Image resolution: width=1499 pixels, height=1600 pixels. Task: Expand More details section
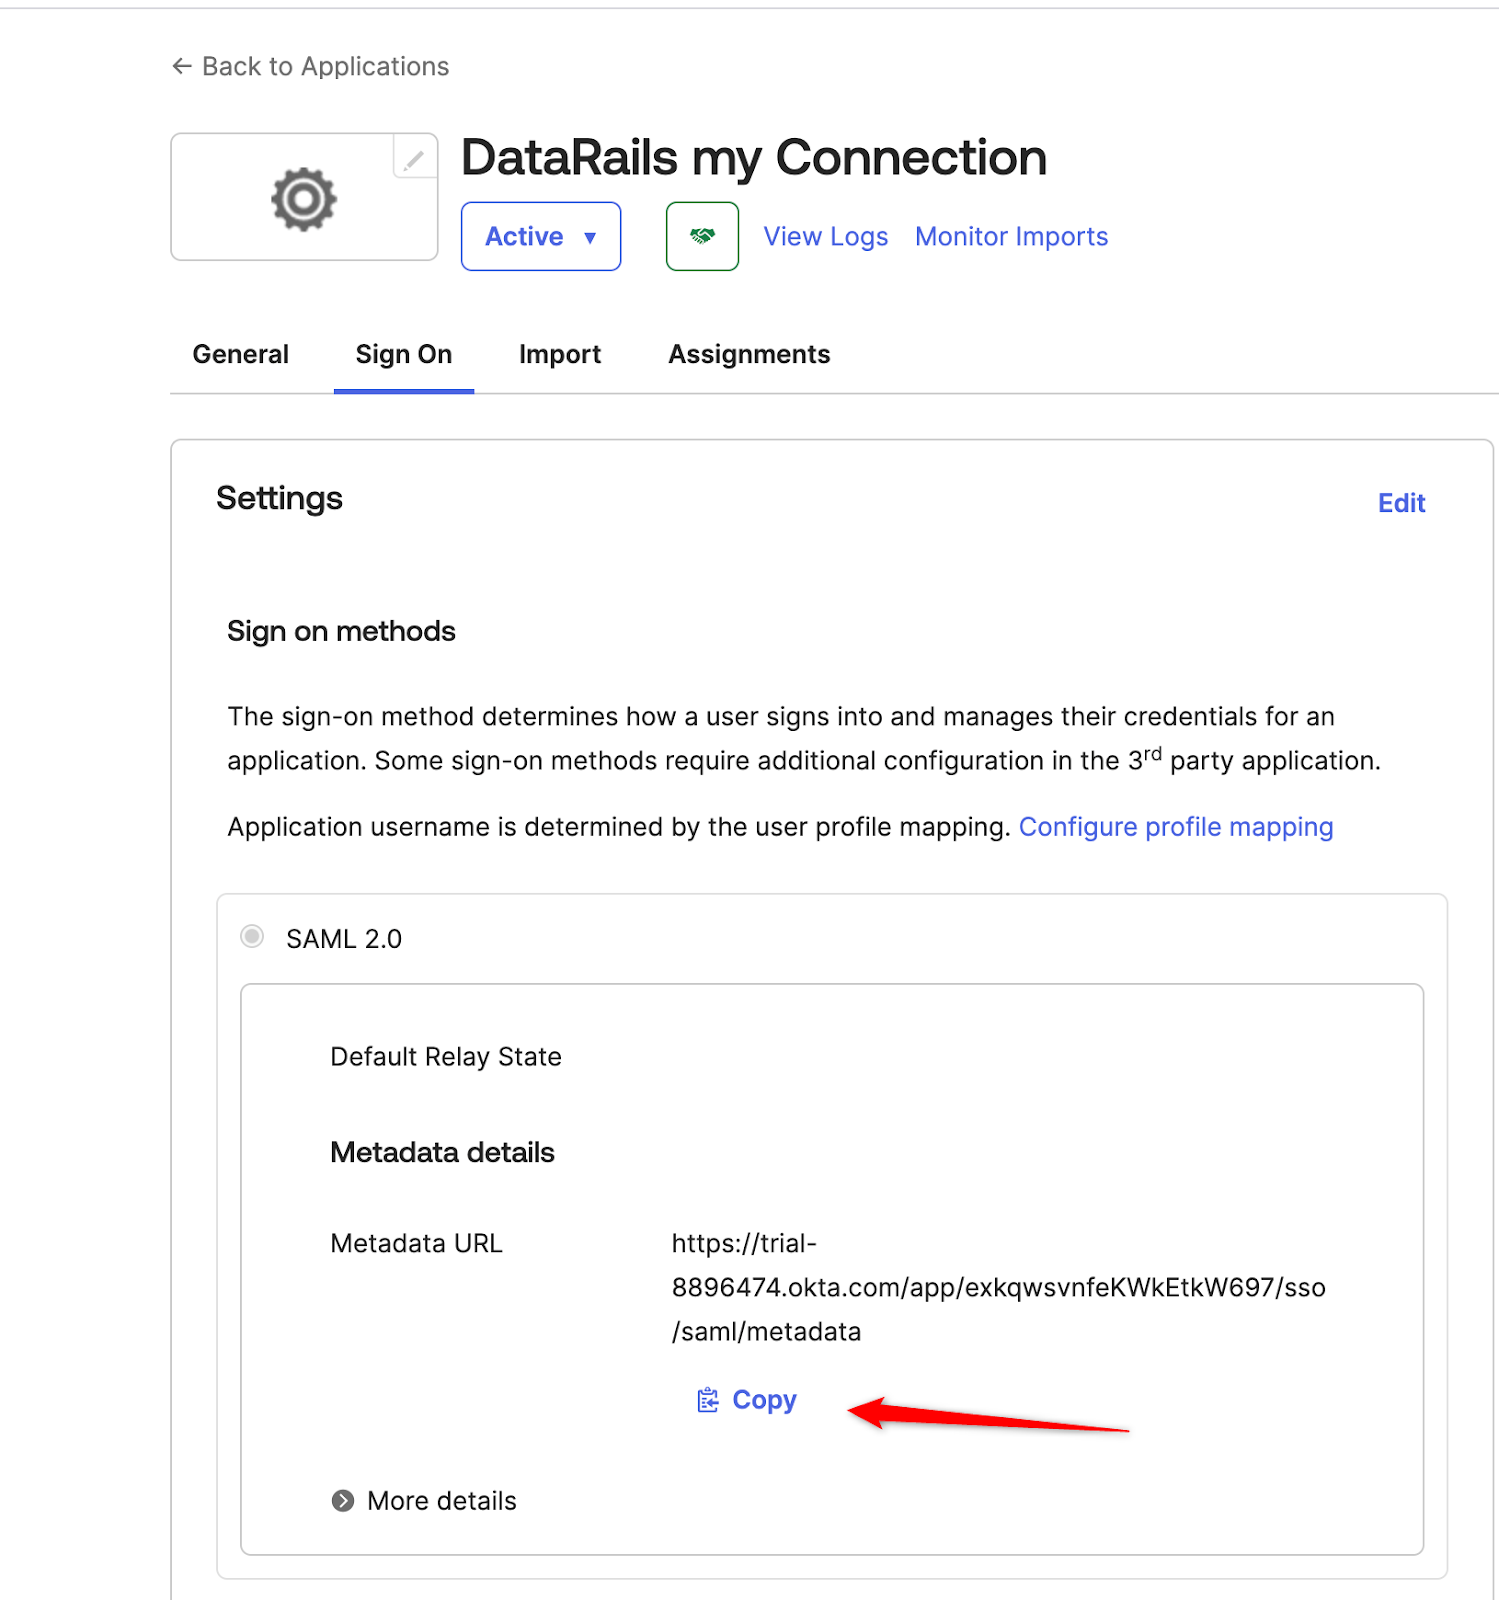424,1501
